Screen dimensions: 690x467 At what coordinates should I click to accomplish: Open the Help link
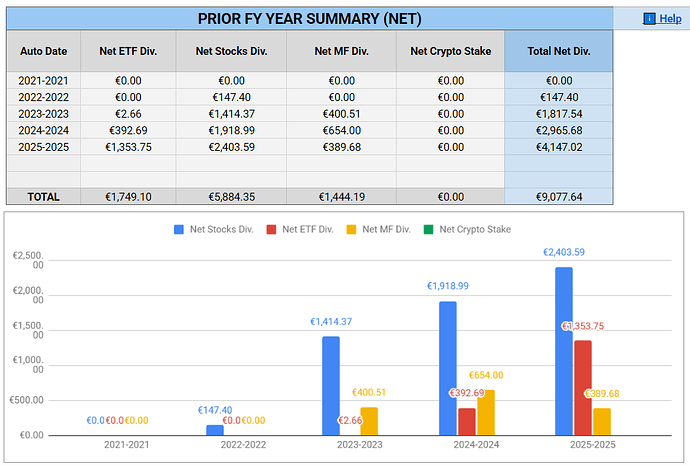pyautogui.click(x=670, y=18)
